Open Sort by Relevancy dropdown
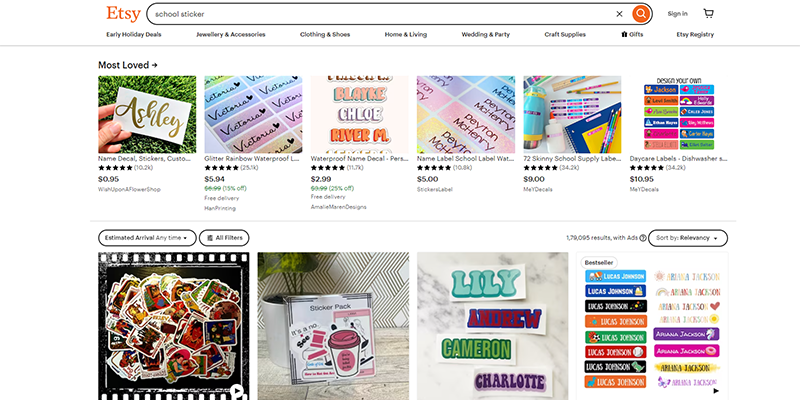Image resolution: width=800 pixels, height=400 pixels. [x=688, y=238]
